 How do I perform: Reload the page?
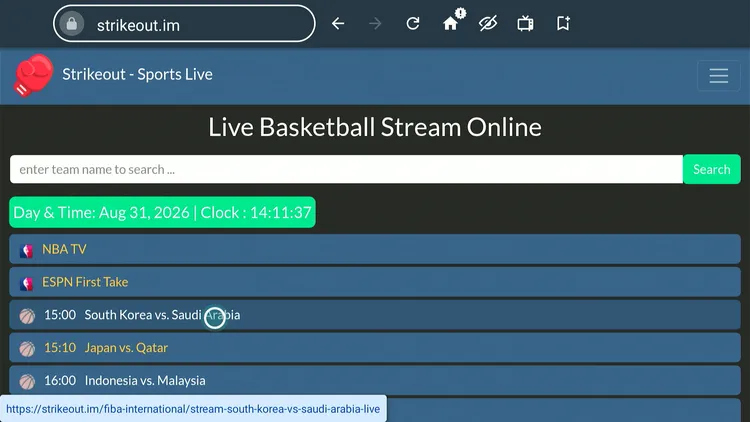pyautogui.click(x=413, y=23)
